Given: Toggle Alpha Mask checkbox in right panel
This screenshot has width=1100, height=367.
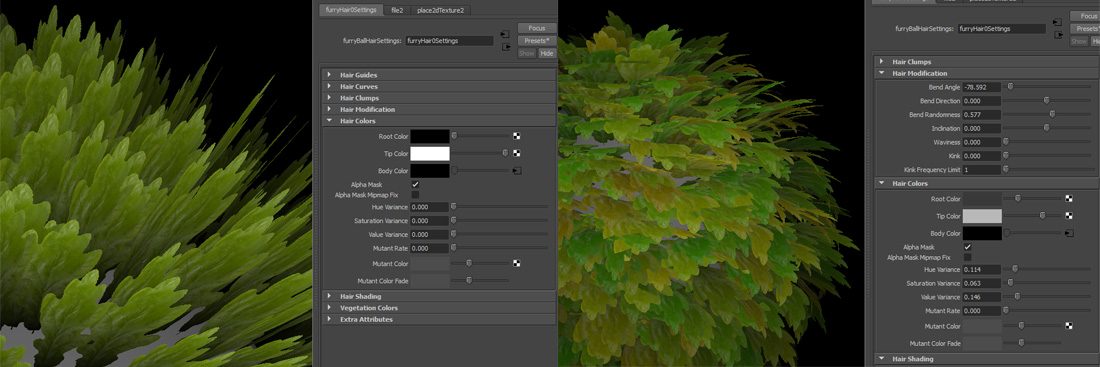Looking at the screenshot, I should pos(967,247).
